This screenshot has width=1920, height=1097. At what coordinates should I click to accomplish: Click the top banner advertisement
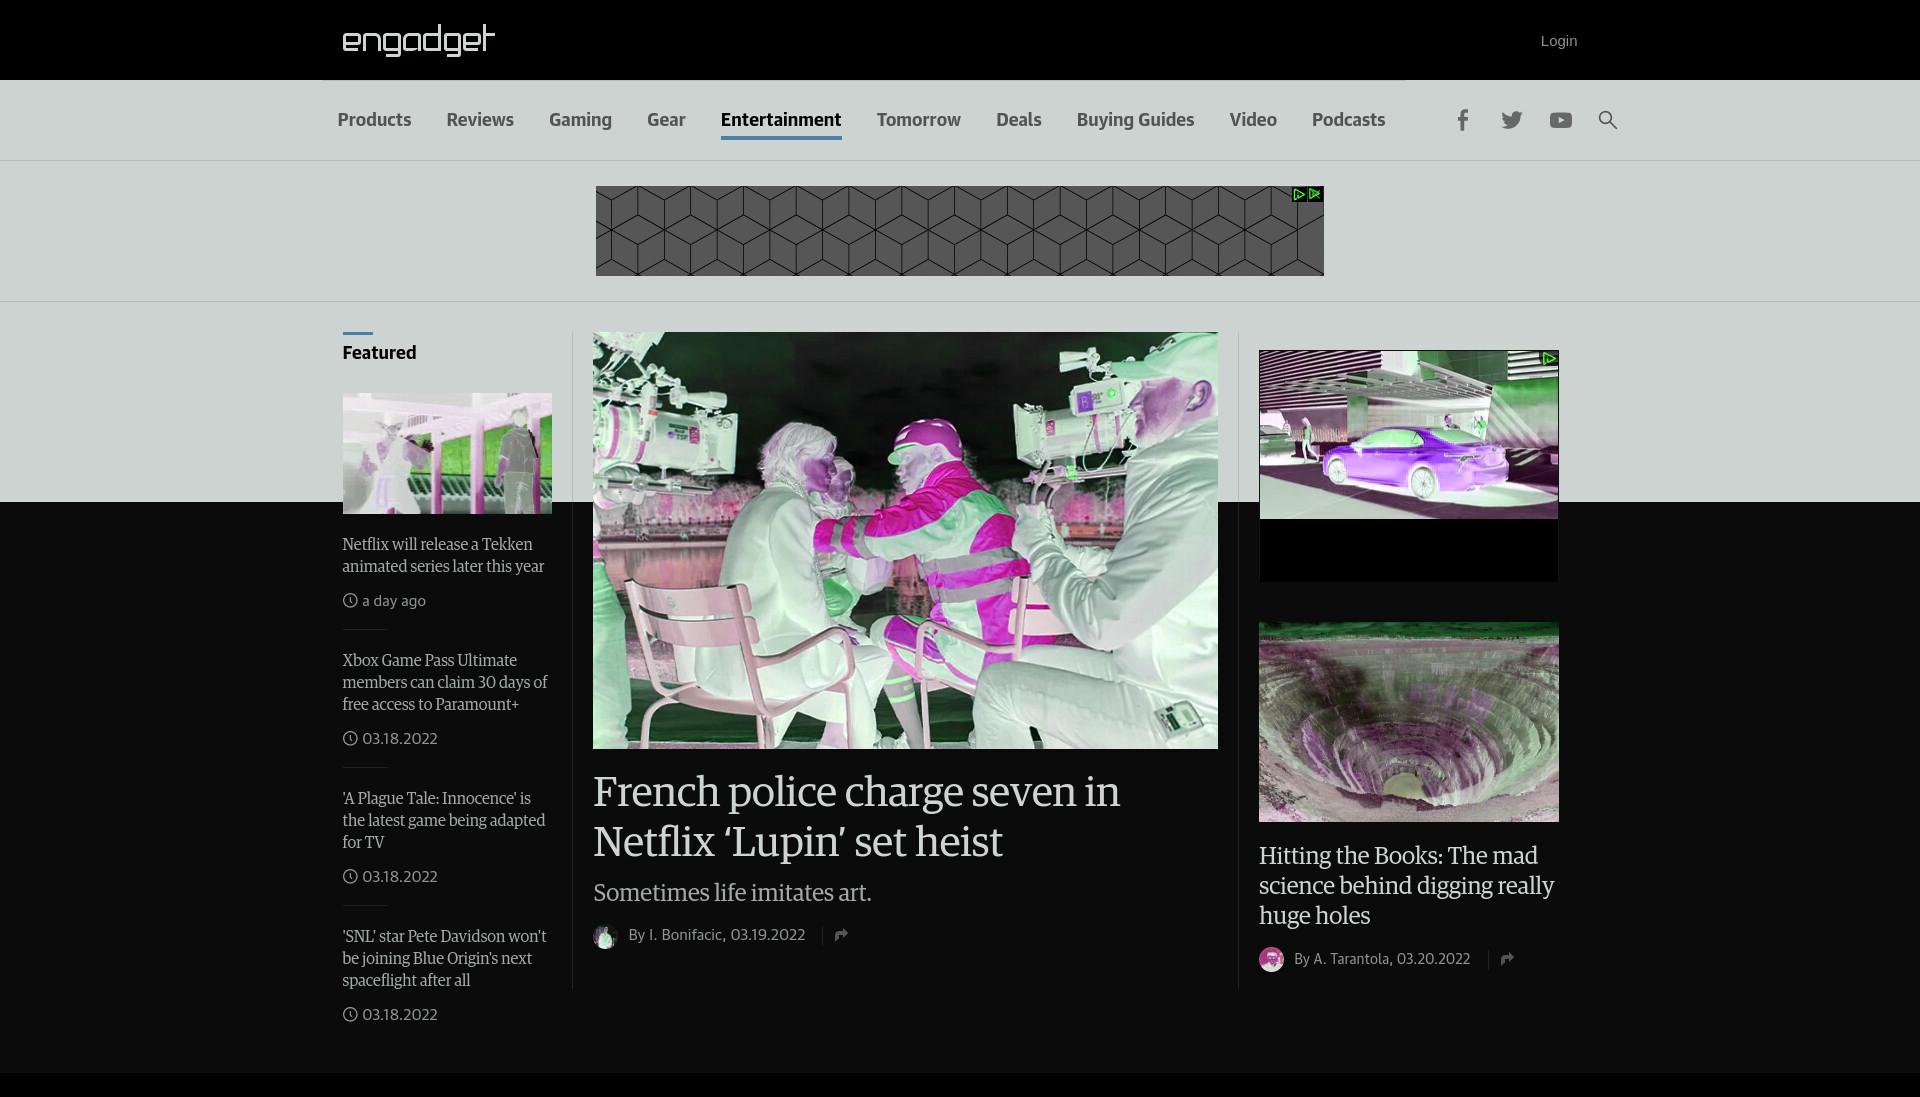tap(959, 231)
